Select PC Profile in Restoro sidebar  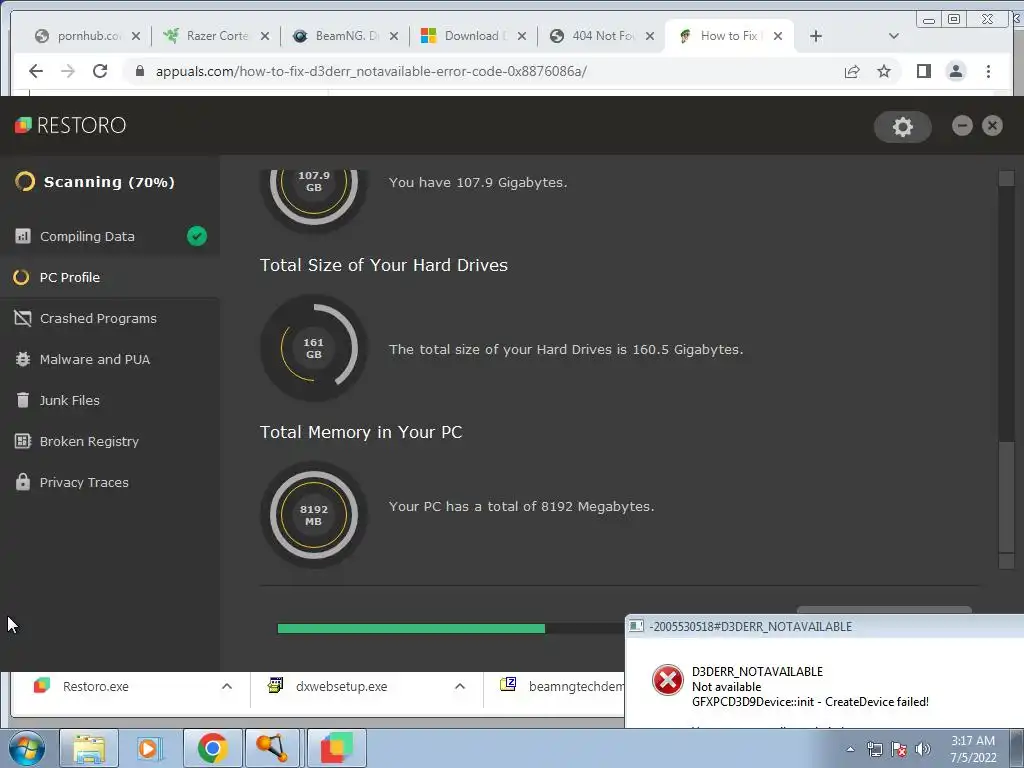pos(110,278)
